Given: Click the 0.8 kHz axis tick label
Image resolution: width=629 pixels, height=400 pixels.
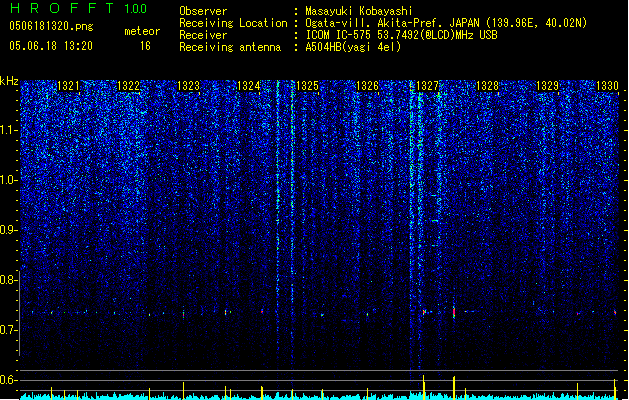Looking at the screenshot, I should [9, 280].
